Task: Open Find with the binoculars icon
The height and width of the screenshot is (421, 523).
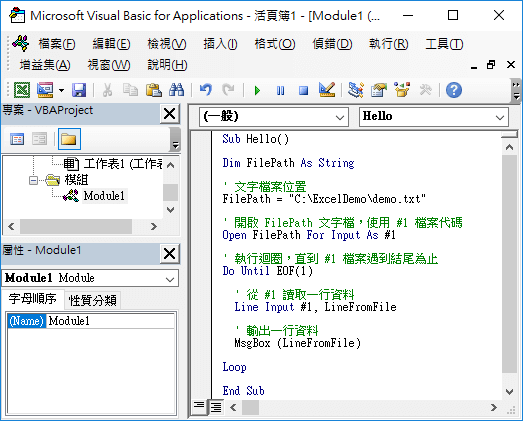Action: point(176,90)
